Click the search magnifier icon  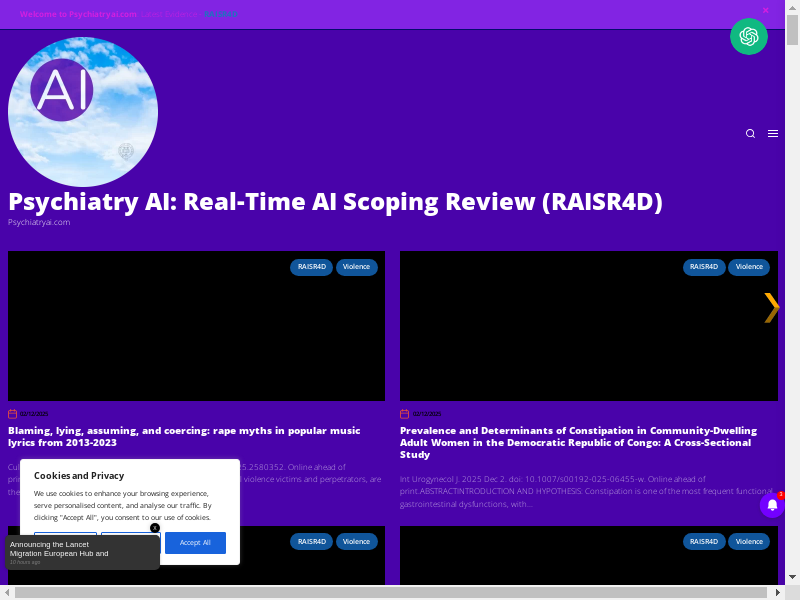click(750, 134)
